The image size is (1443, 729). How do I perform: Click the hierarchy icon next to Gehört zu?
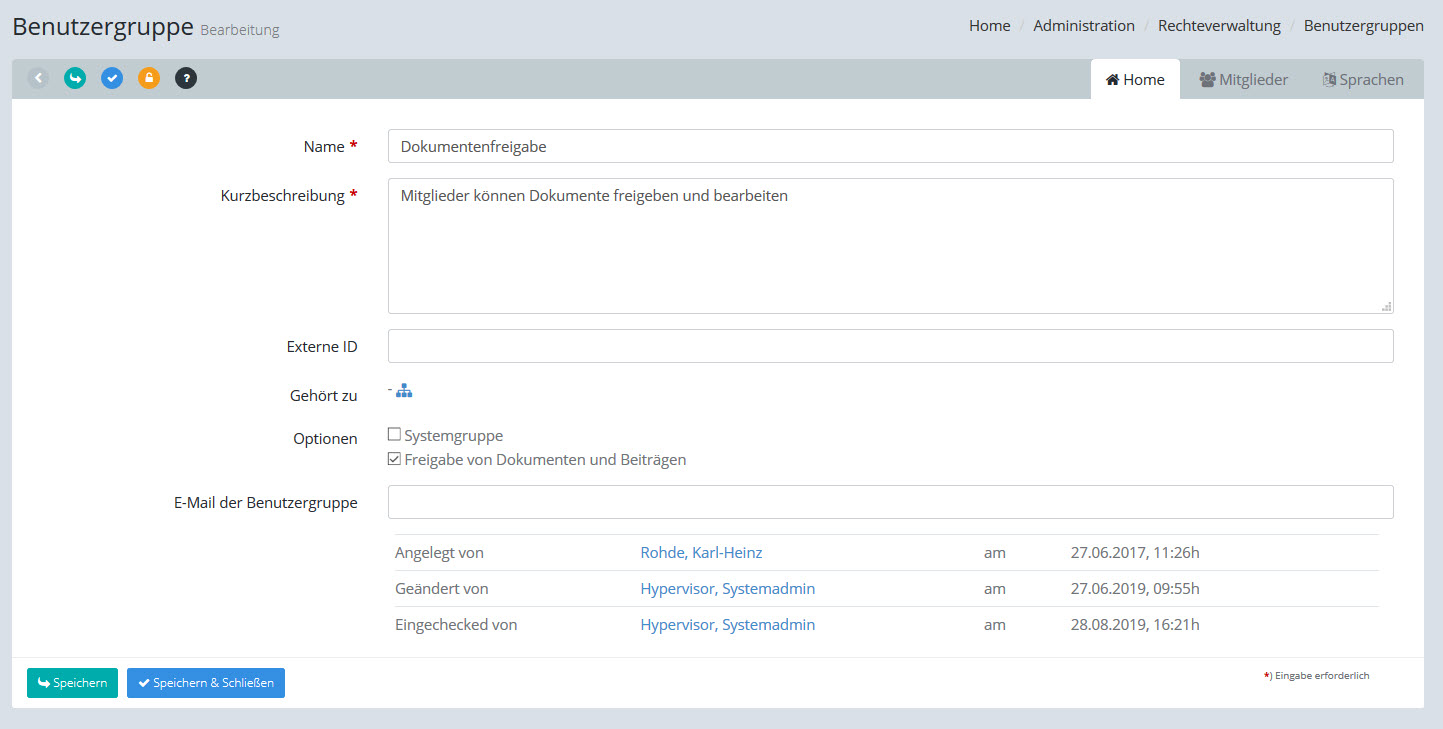404,391
